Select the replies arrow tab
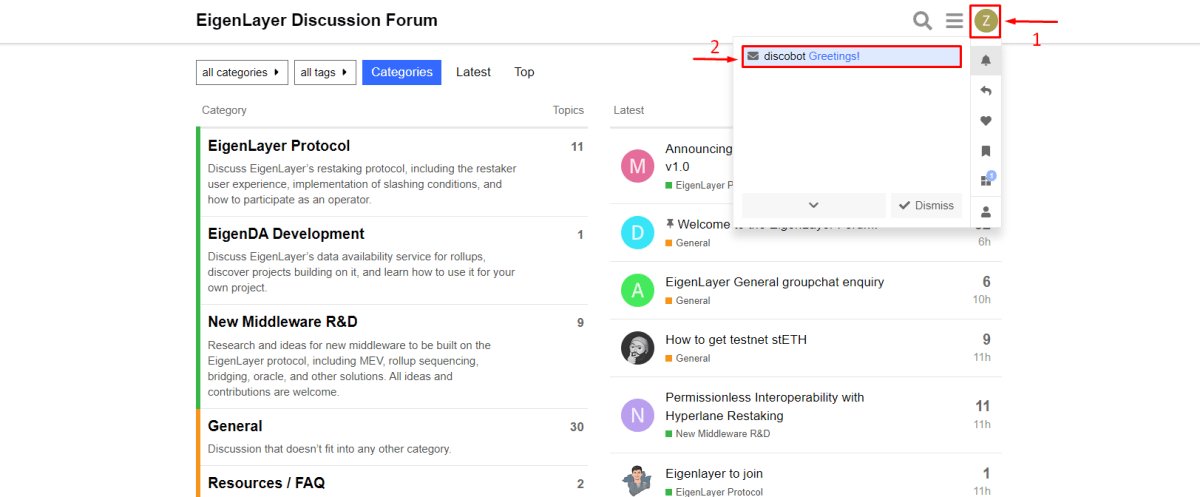 pyautogui.click(x=986, y=91)
